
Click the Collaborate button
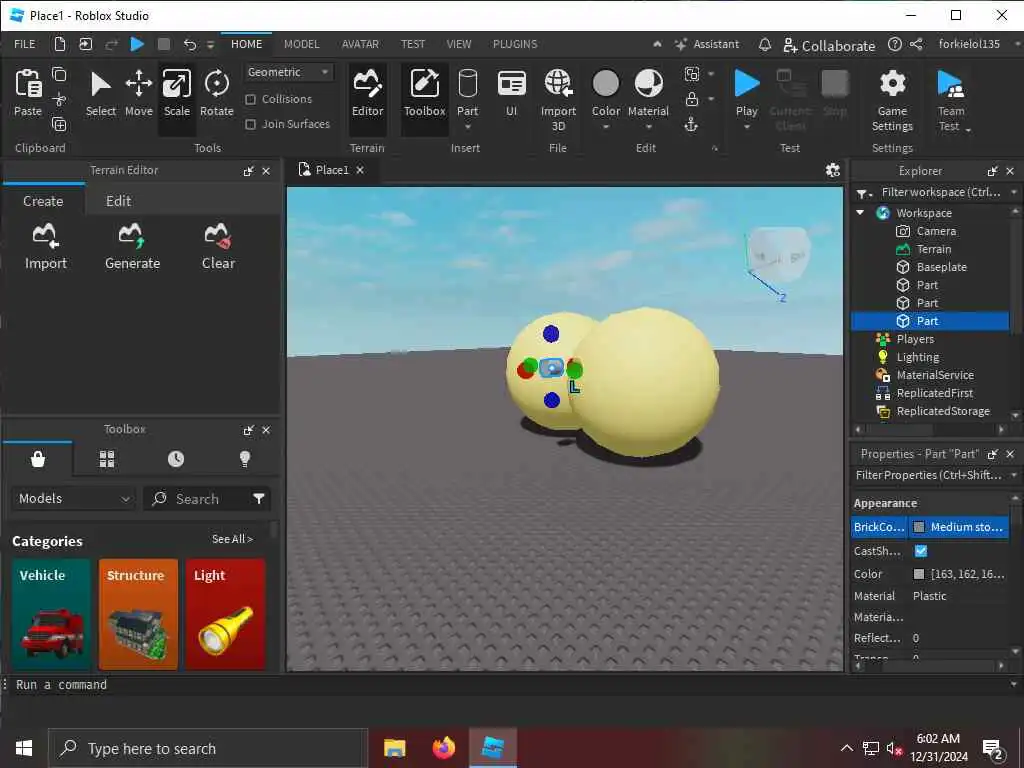coord(829,45)
